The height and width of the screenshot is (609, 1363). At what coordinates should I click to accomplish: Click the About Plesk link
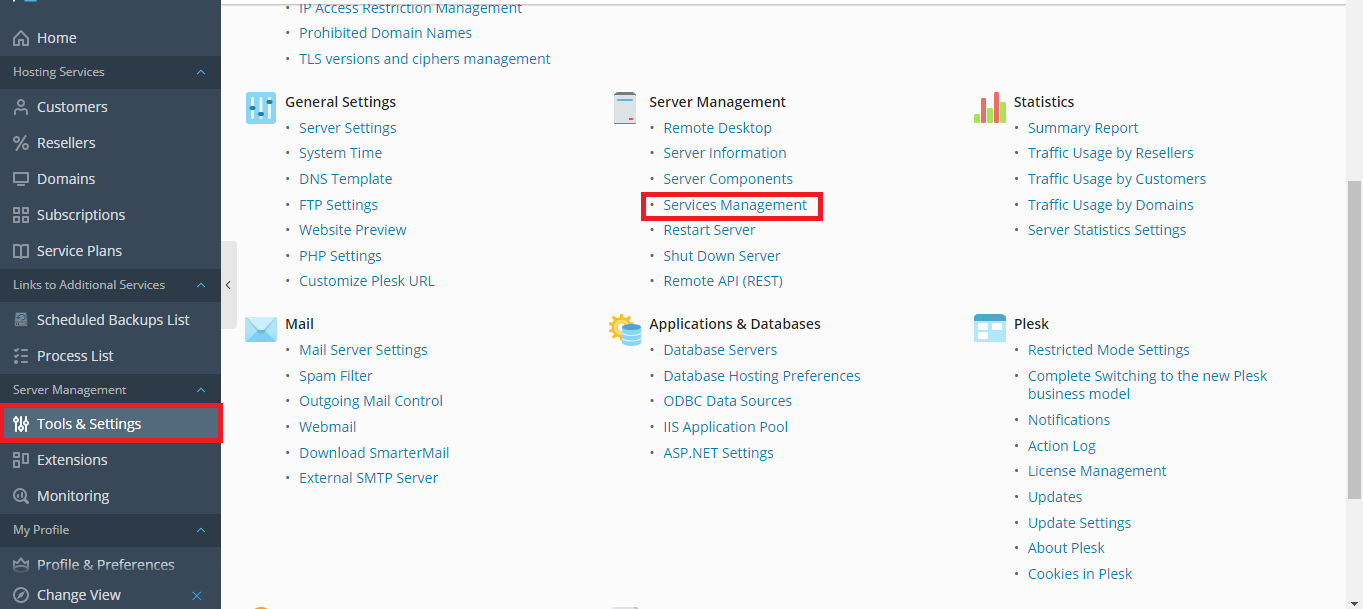pyautogui.click(x=1066, y=548)
